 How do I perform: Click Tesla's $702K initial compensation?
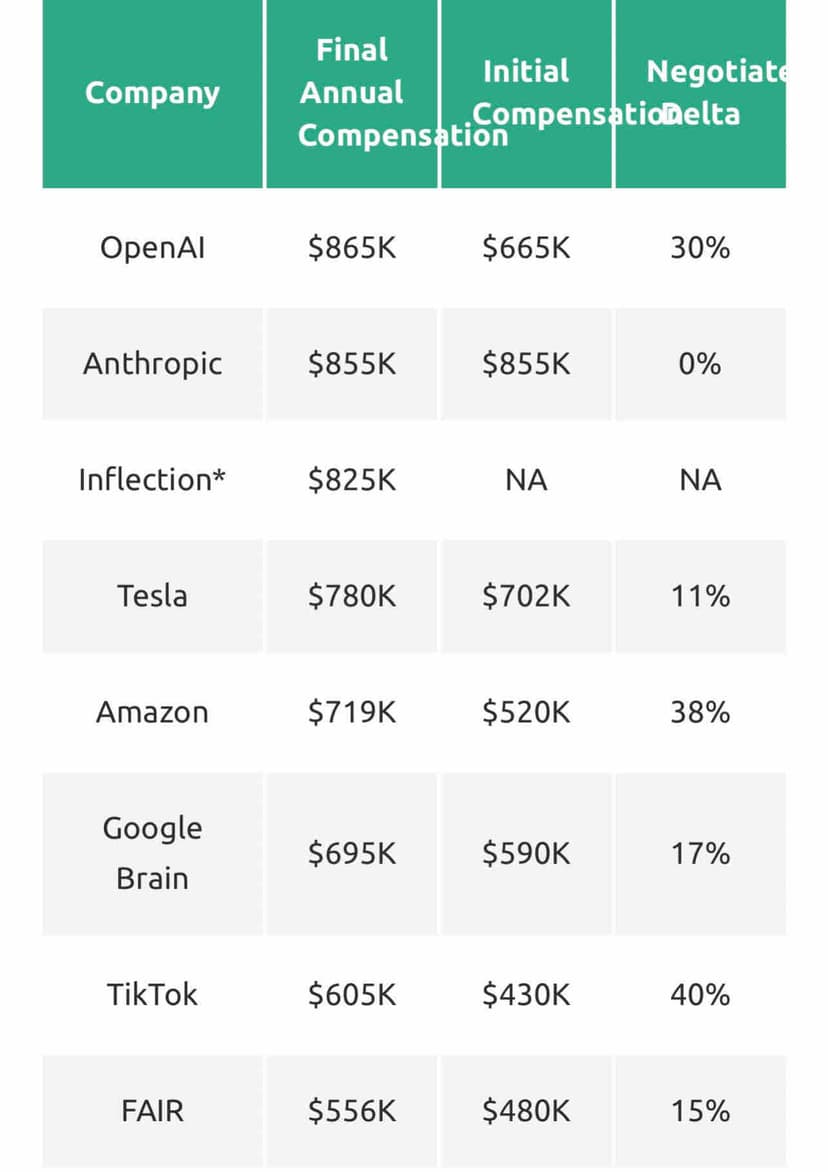click(x=526, y=596)
